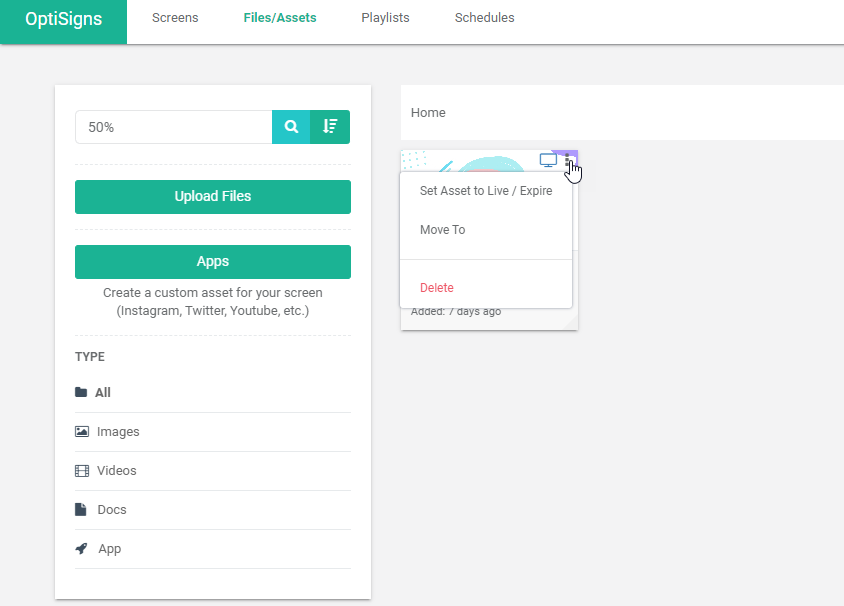Choose Set Asset to Live / Expire
The image size is (844, 606).
486,191
